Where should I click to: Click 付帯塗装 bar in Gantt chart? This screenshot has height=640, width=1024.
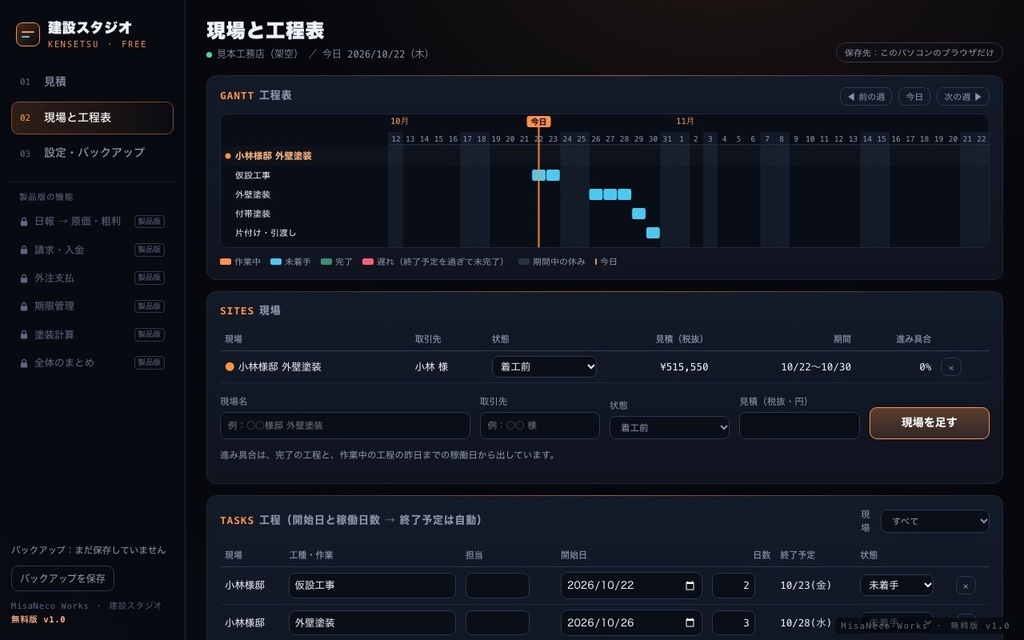[639, 214]
